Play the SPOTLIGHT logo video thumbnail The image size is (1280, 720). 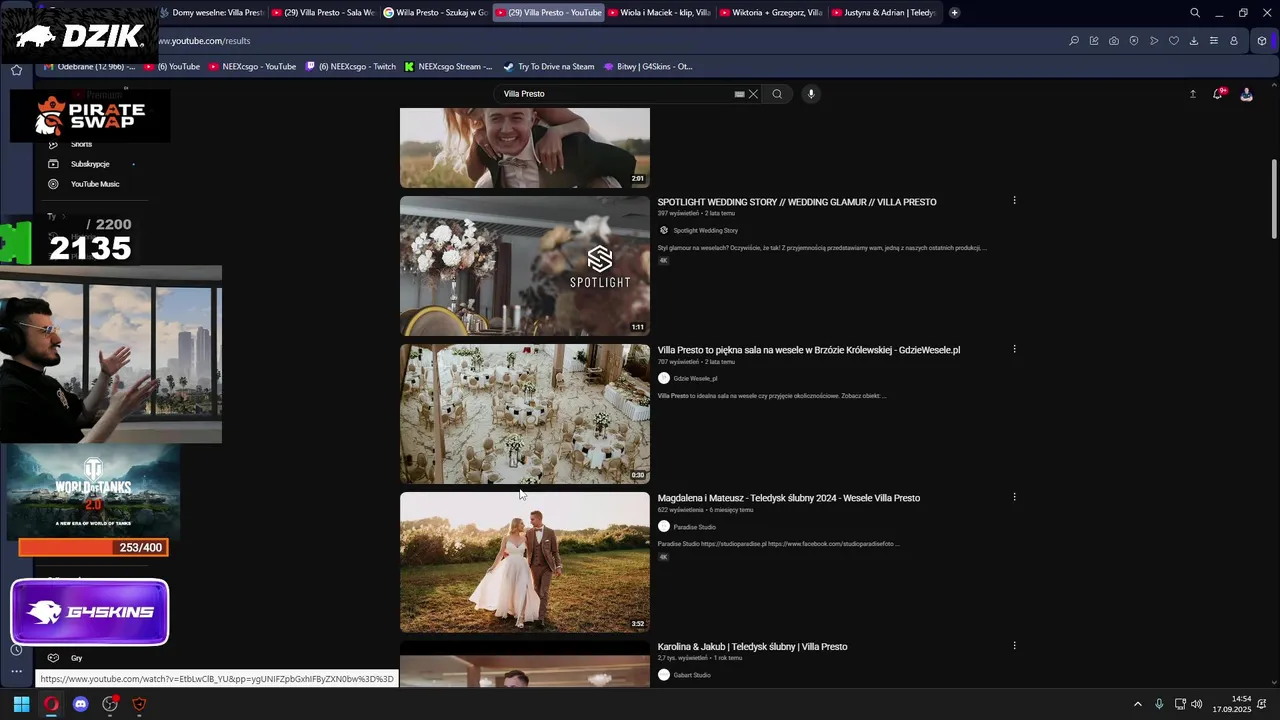tap(525, 266)
